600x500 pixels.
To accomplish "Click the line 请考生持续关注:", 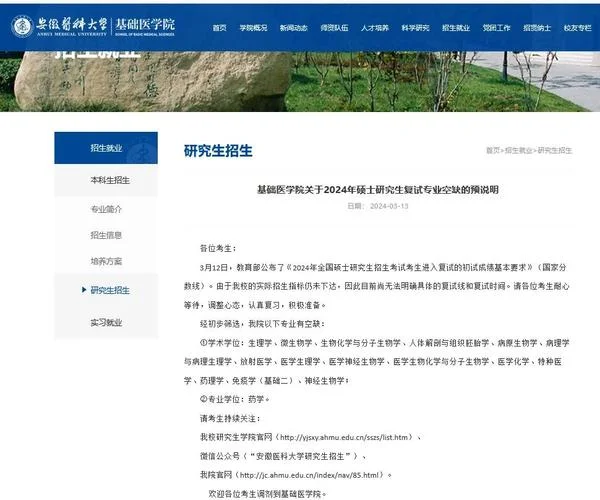I will pyautogui.click(x=230, y=419).
